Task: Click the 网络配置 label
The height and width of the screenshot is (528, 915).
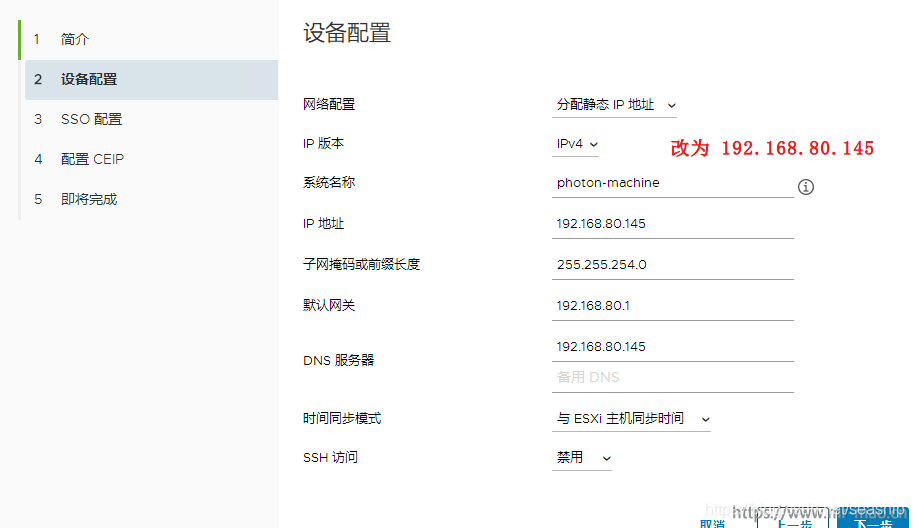Action: pos(329,104)
